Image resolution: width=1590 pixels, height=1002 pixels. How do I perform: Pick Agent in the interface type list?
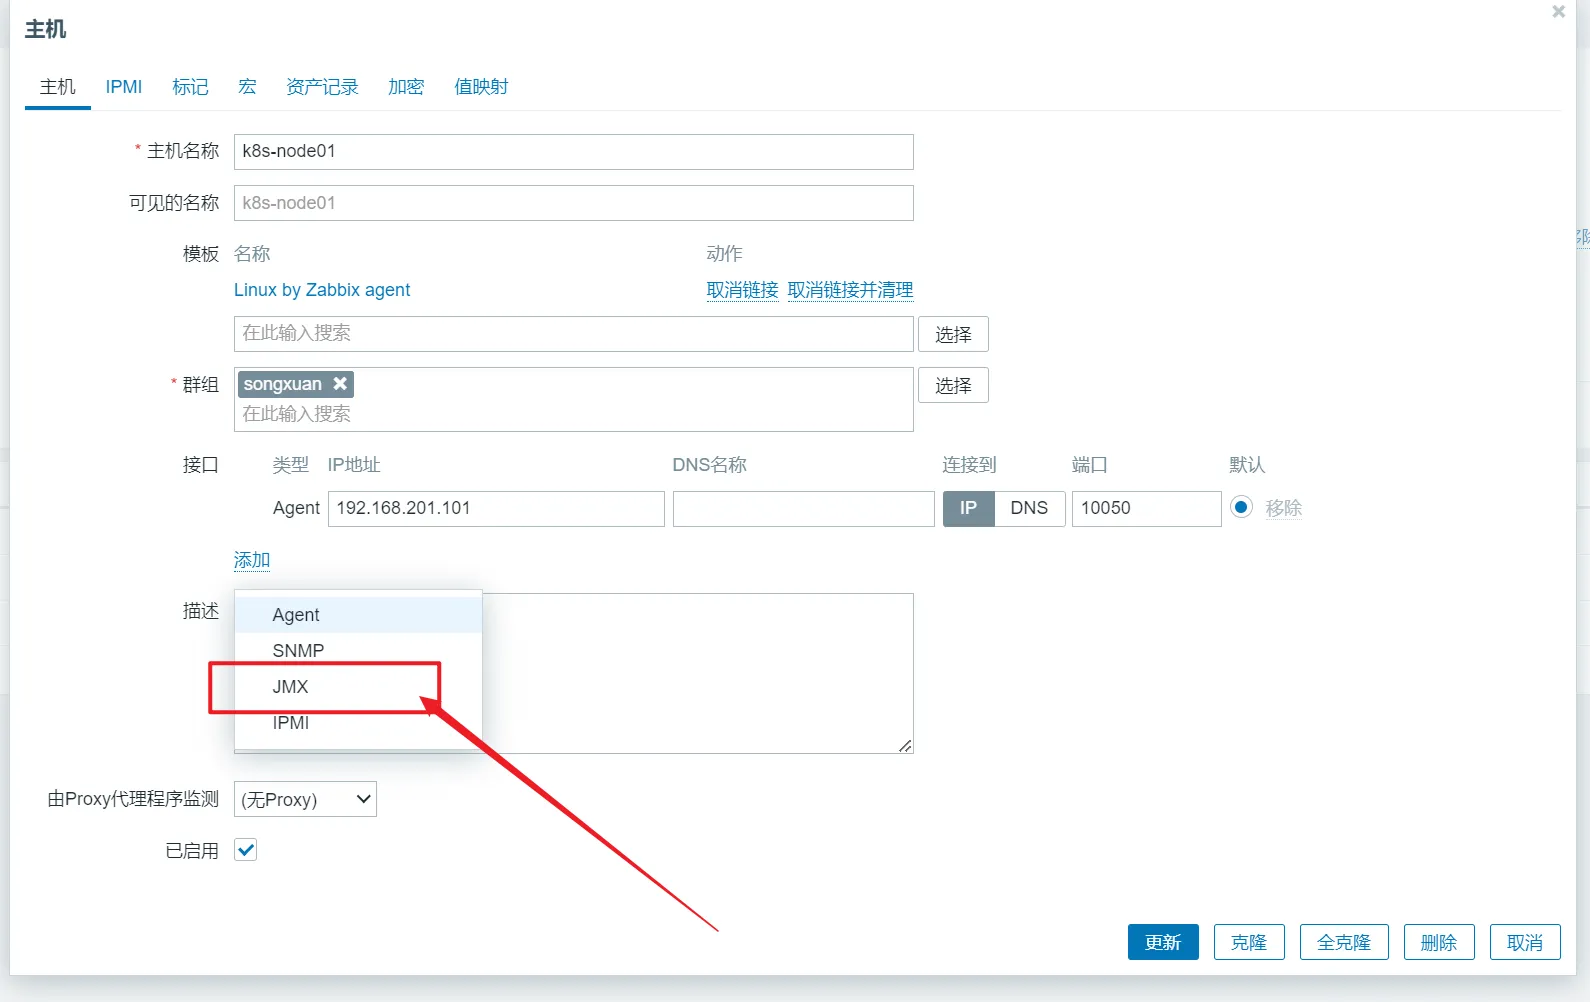coord(296,615)
